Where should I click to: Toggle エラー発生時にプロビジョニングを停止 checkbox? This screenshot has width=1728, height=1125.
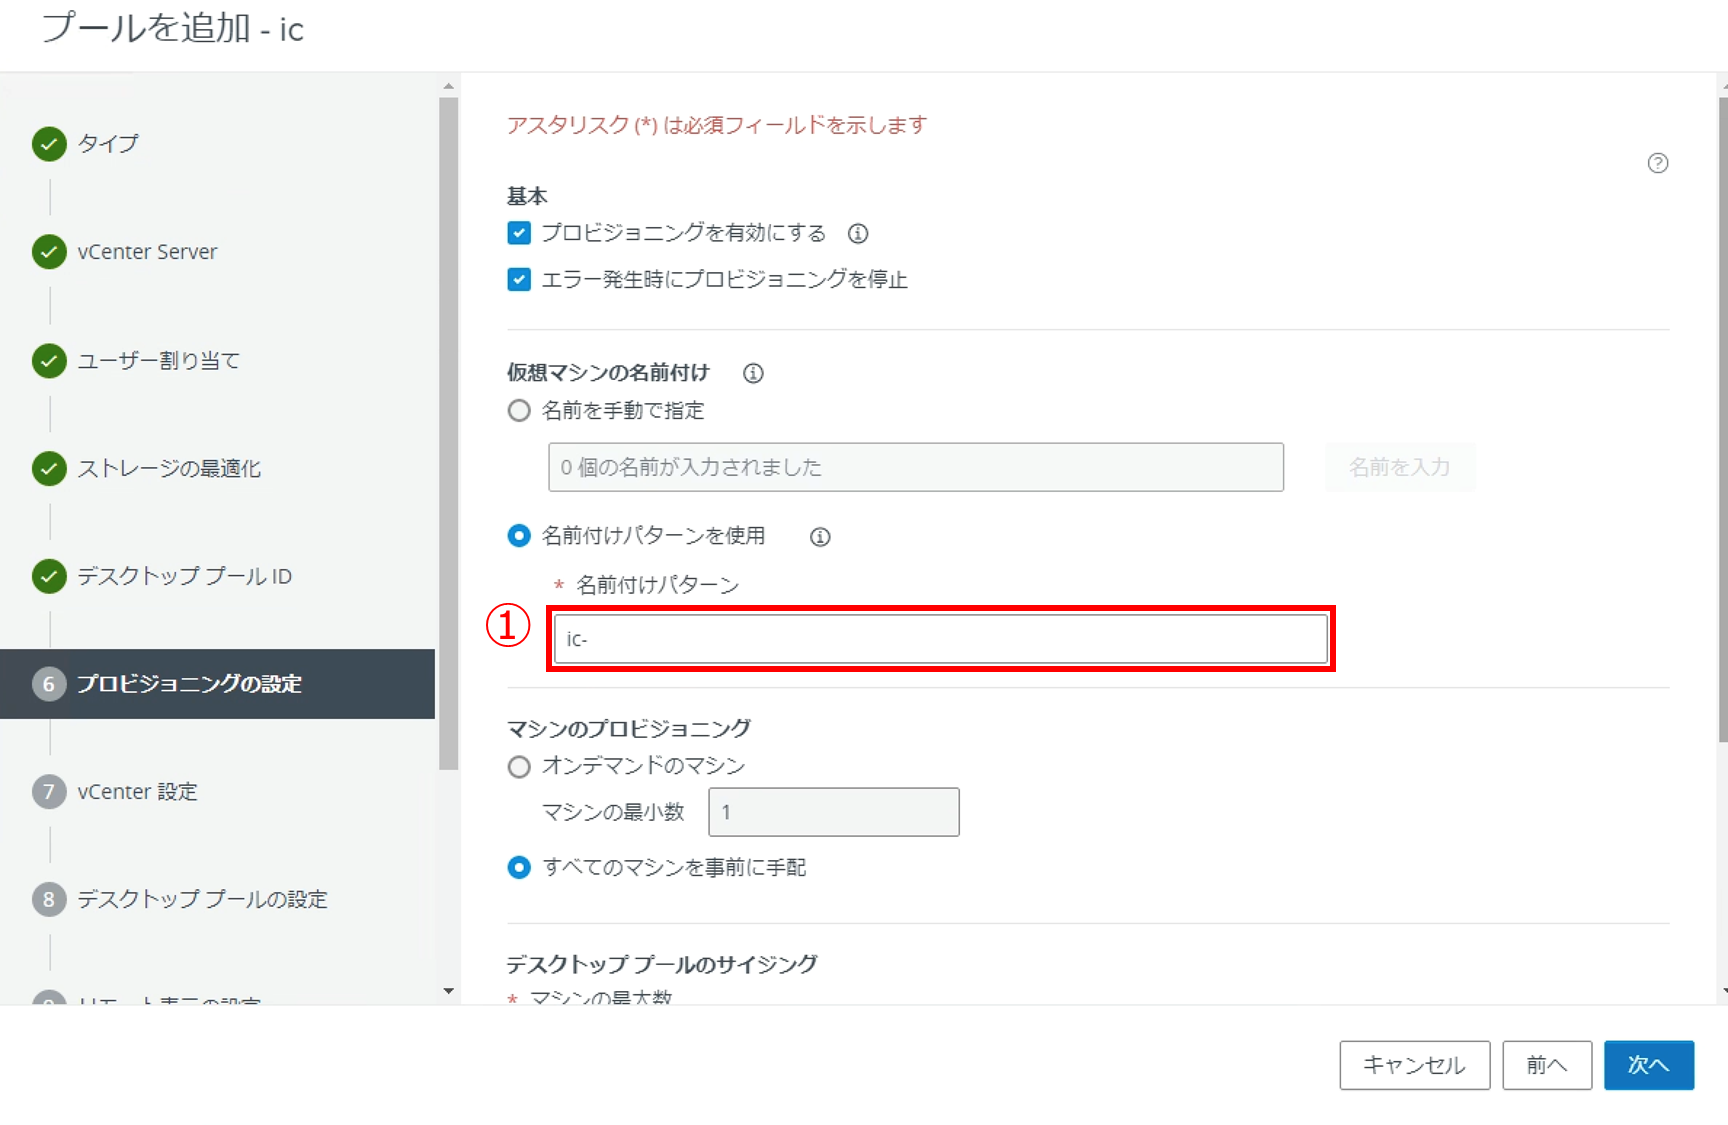[x=519, y=279]
